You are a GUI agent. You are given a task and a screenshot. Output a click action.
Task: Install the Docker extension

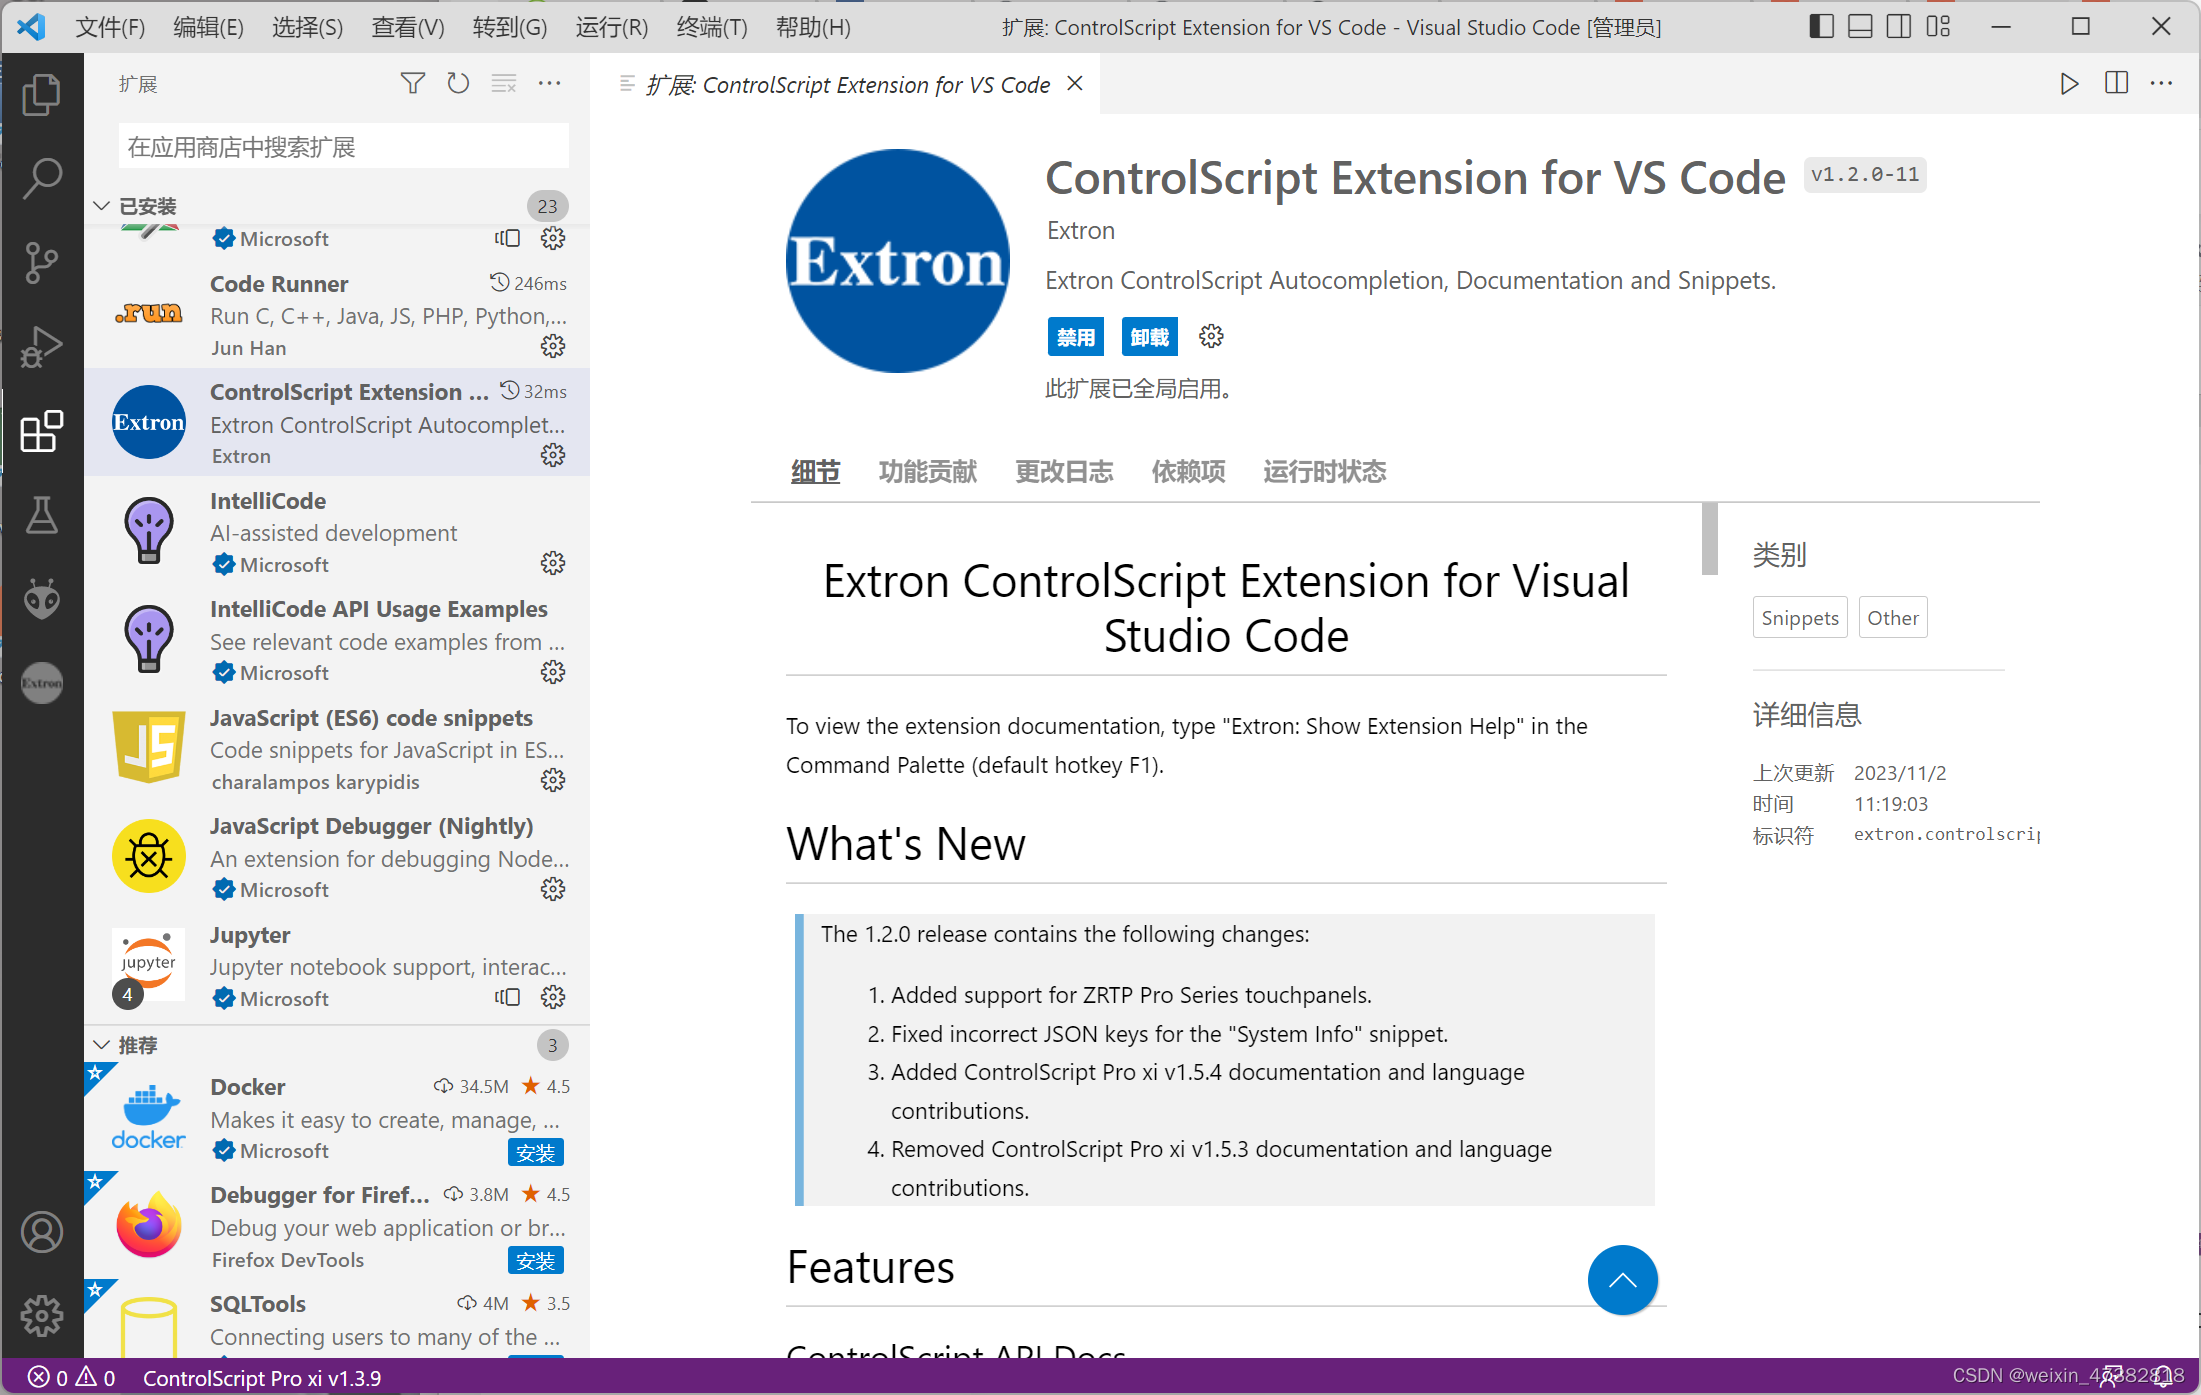(x=535, y=1152)
